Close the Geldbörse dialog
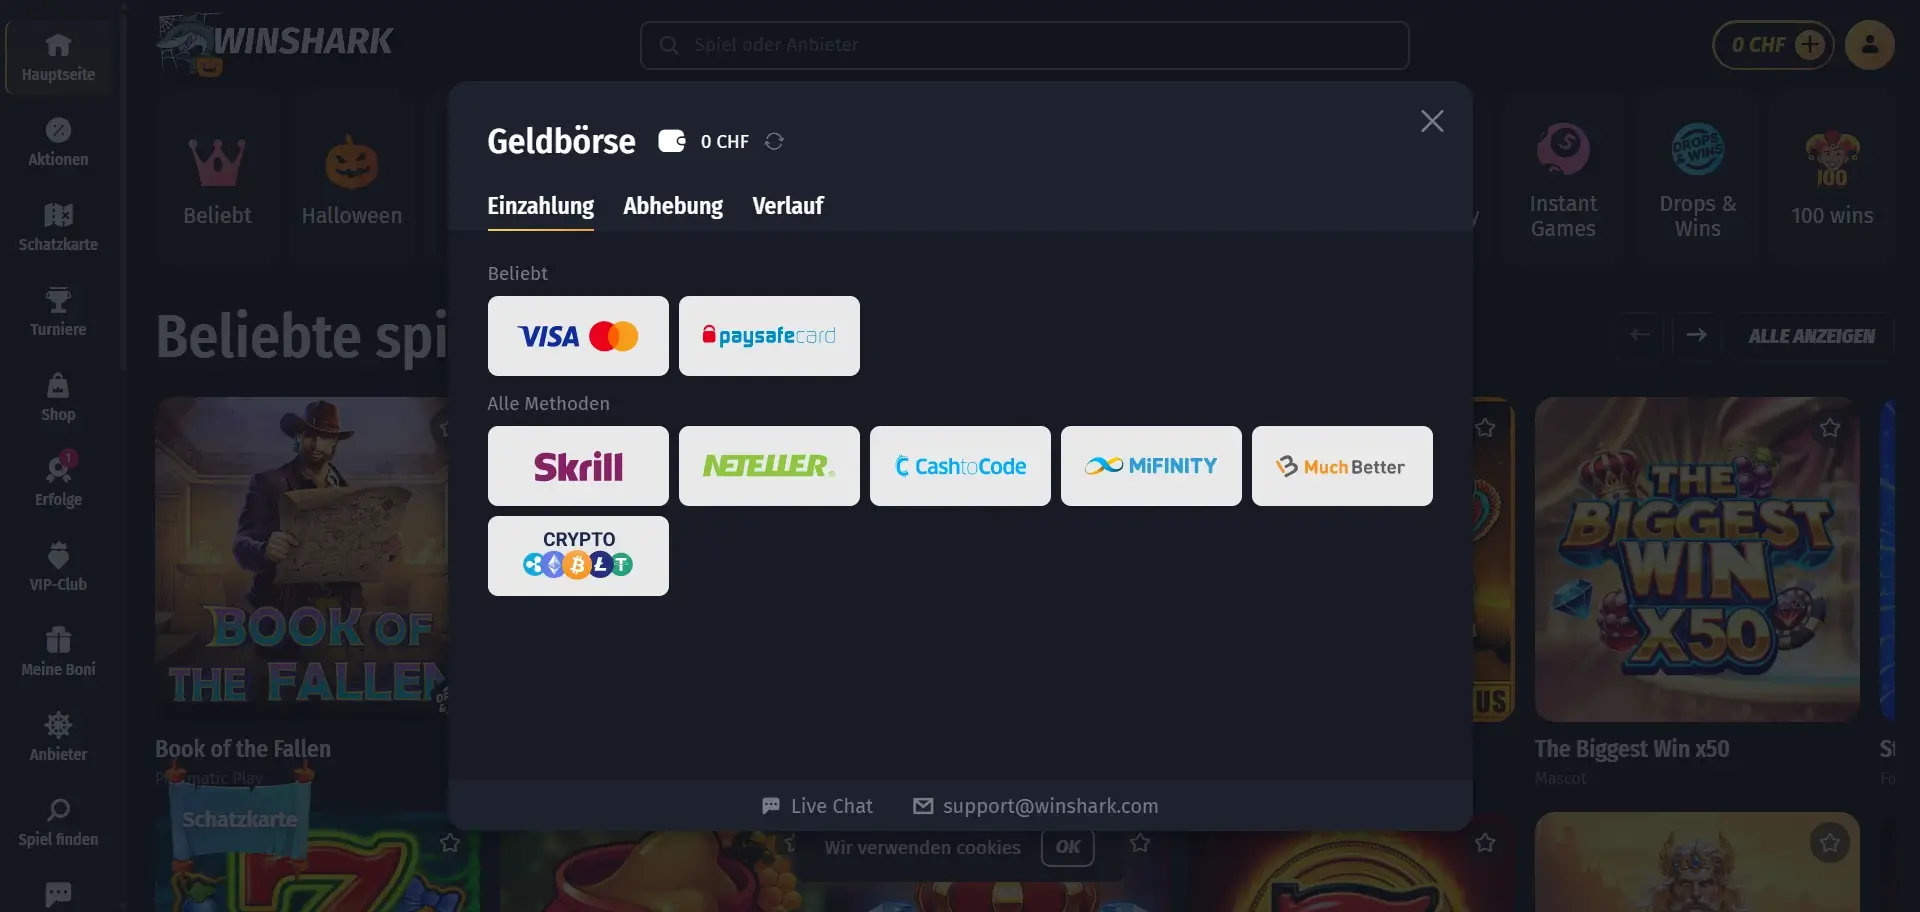 coord(1432,121)
